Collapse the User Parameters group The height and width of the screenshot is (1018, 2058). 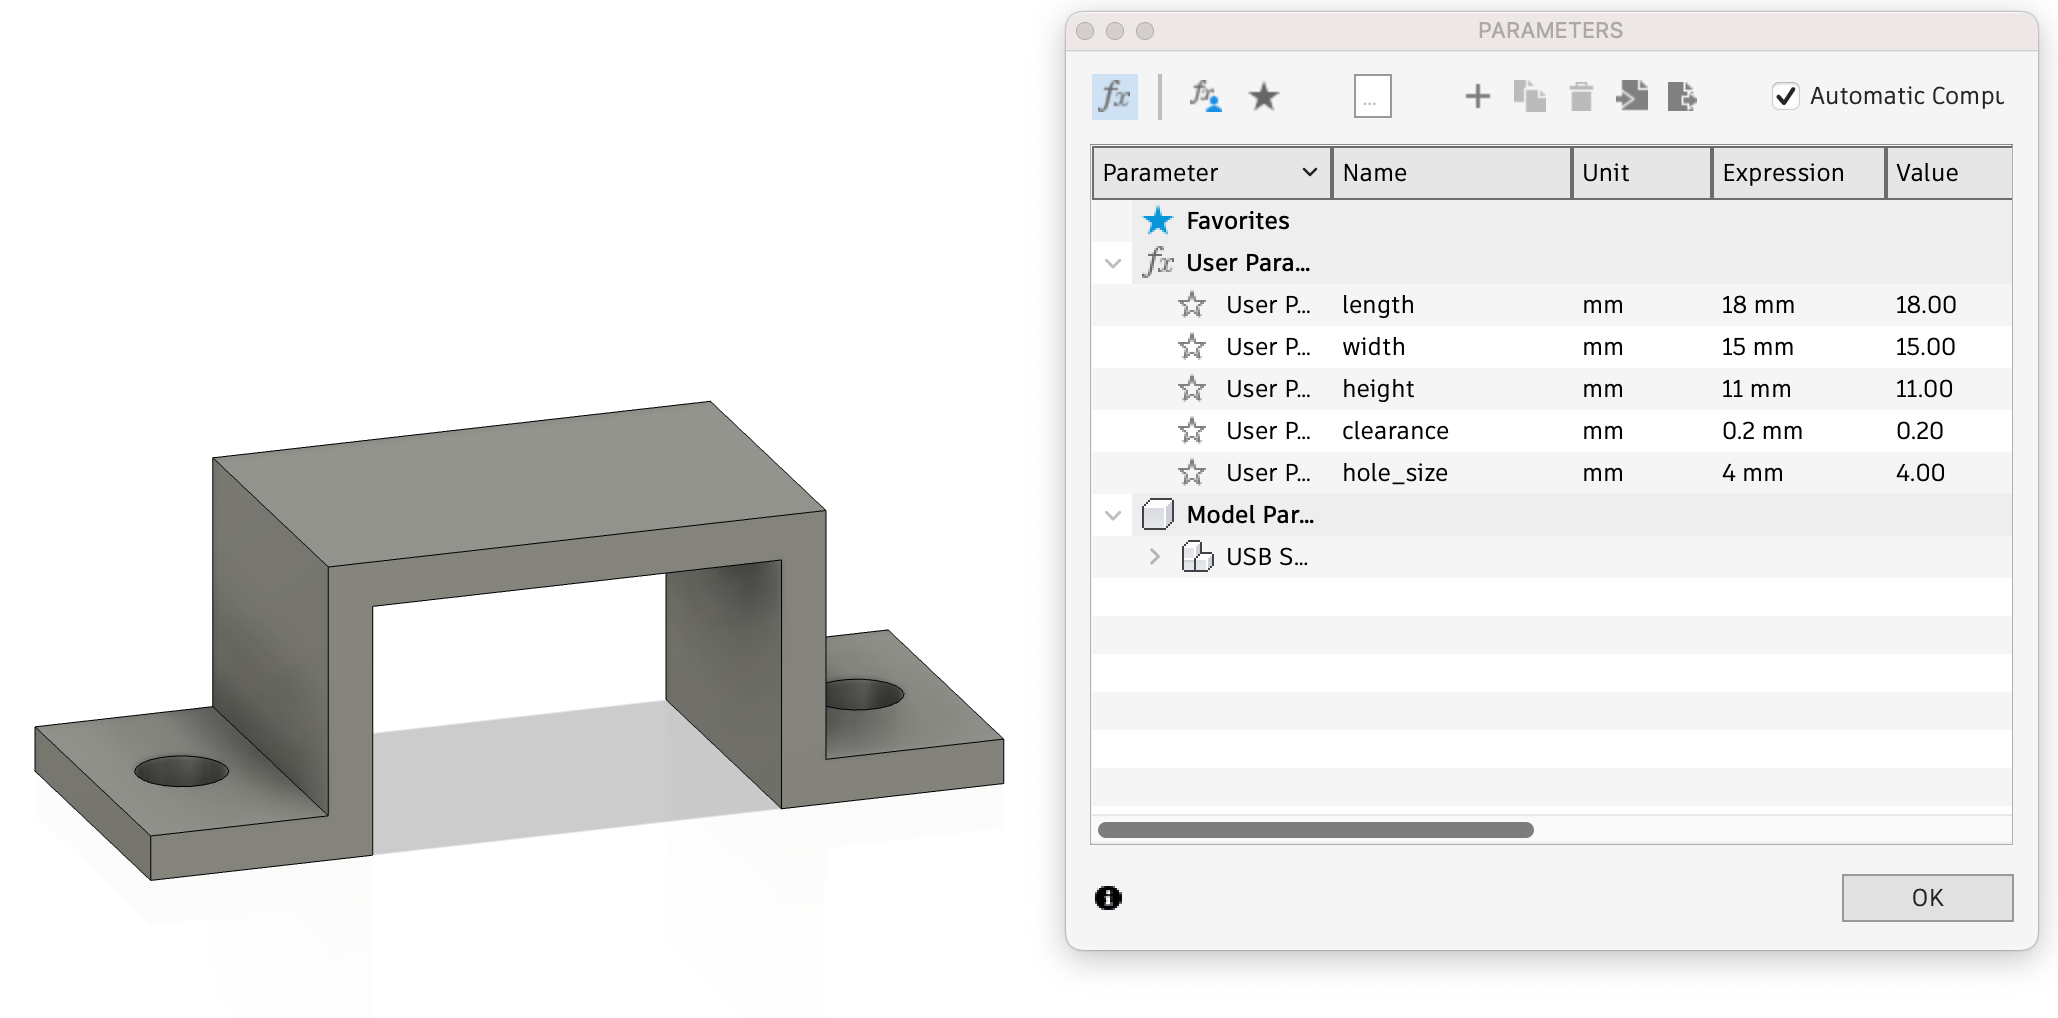pyautogui.click(x=1113, y=264)
